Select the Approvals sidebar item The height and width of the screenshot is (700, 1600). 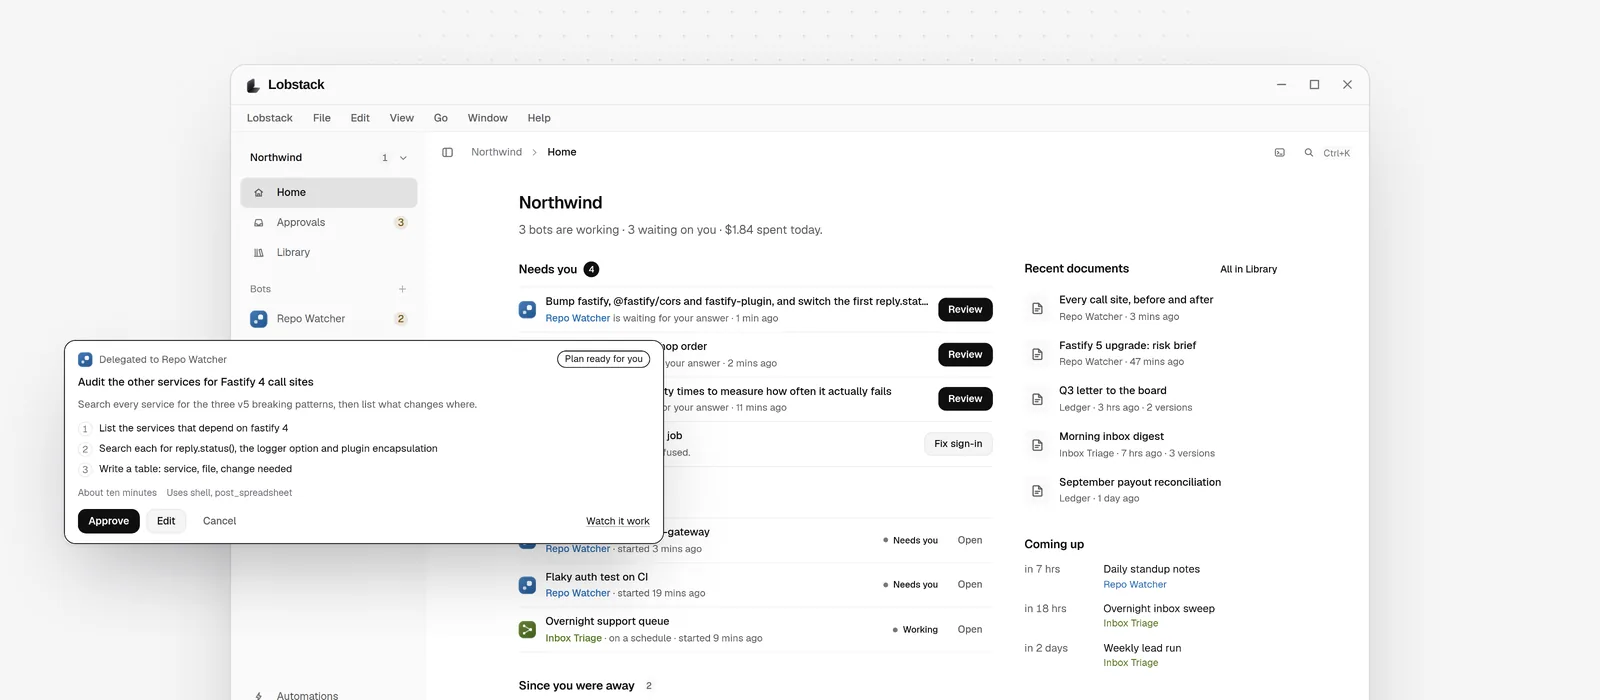pyautogui.click(x=329, y=223)
